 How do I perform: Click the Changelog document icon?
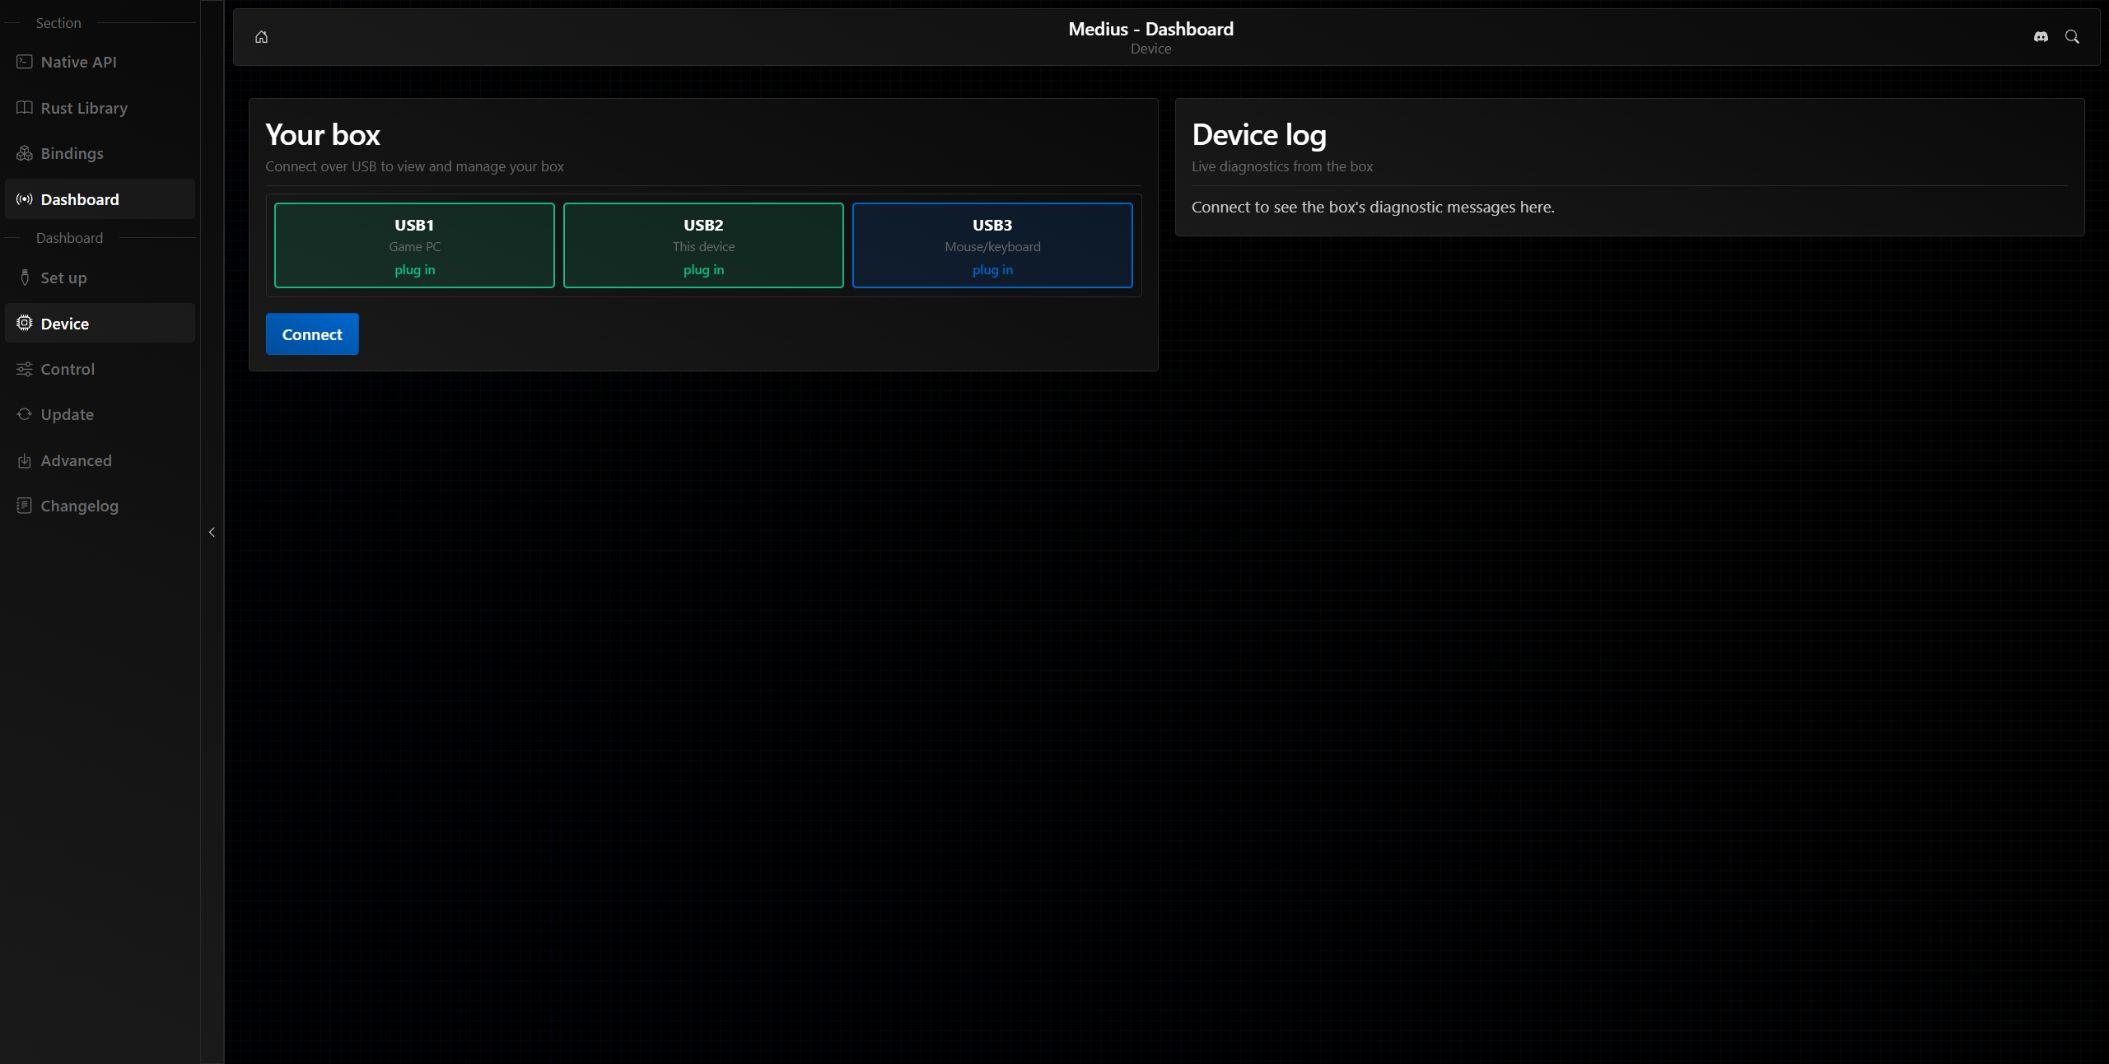point(24,505)
